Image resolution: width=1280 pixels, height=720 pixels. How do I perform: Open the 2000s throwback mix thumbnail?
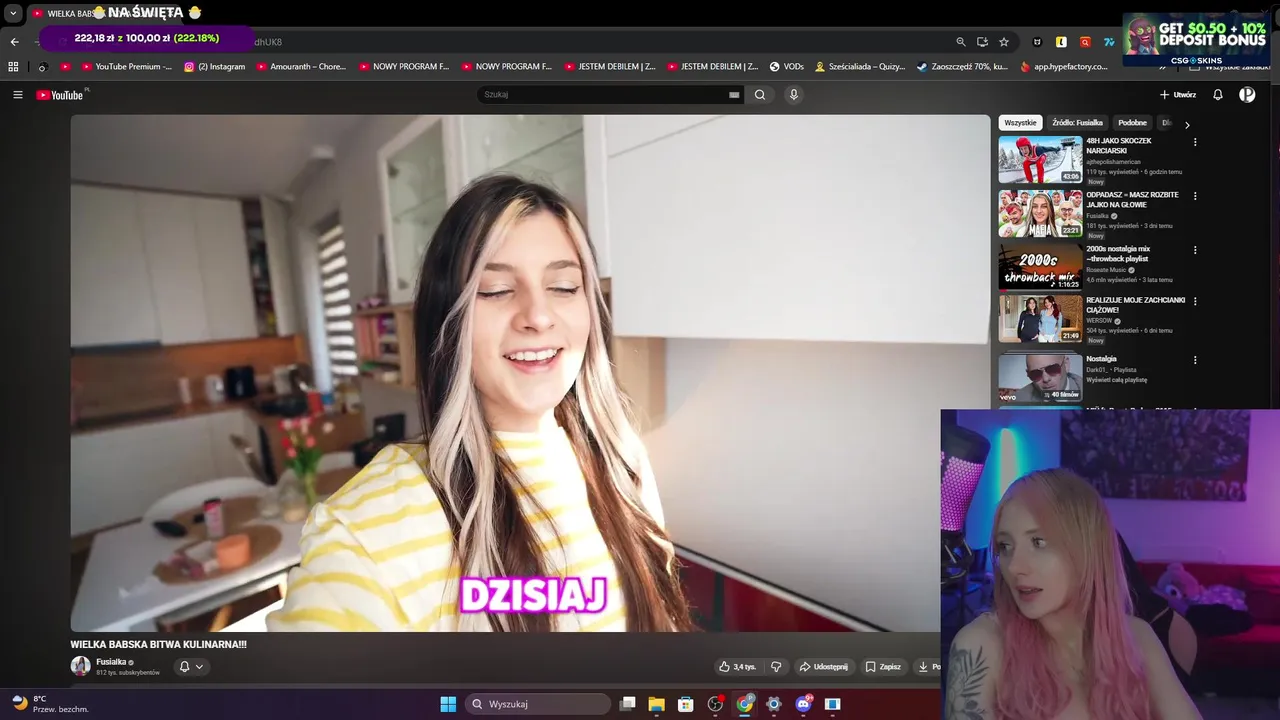1040,267
